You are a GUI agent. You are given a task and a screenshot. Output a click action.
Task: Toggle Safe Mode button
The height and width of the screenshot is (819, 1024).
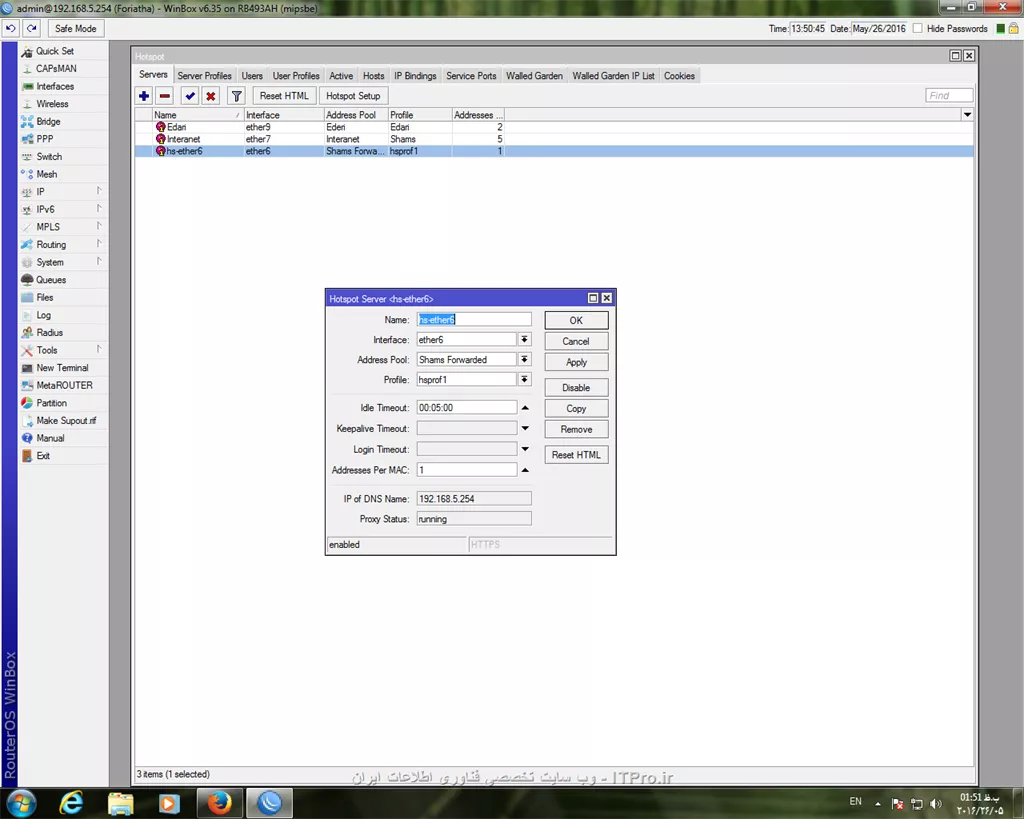tap(76, 29)
